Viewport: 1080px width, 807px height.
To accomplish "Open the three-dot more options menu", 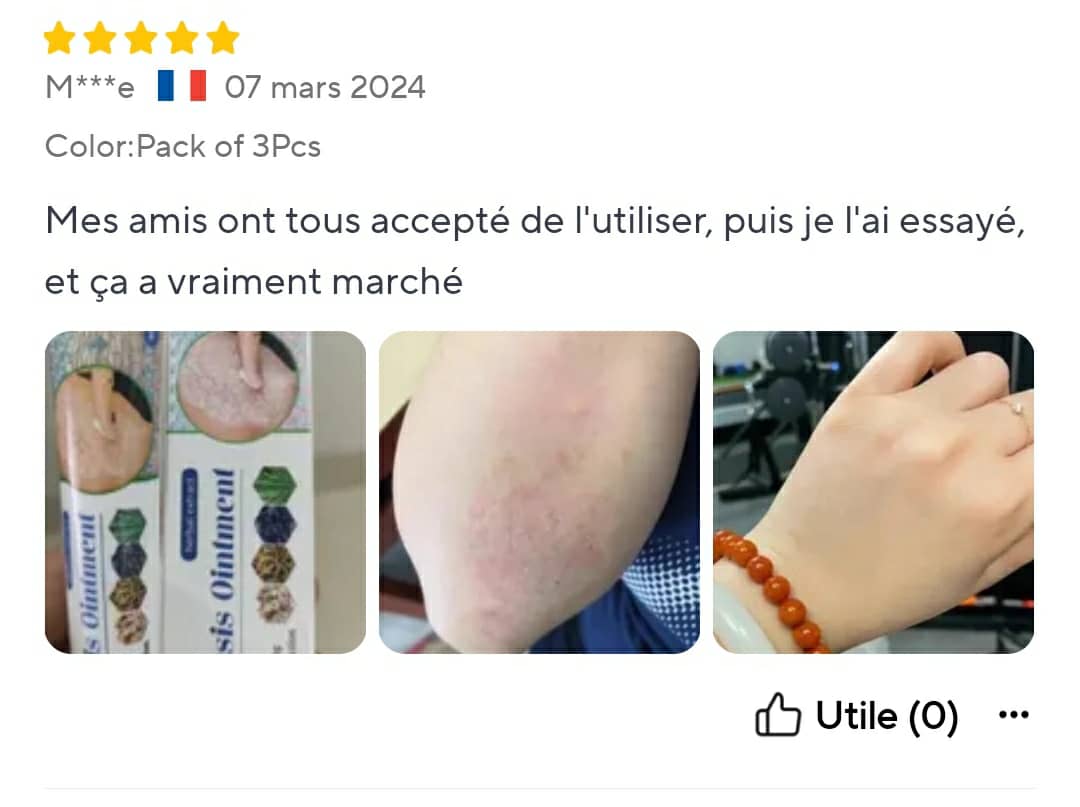I will (1014, 715).
